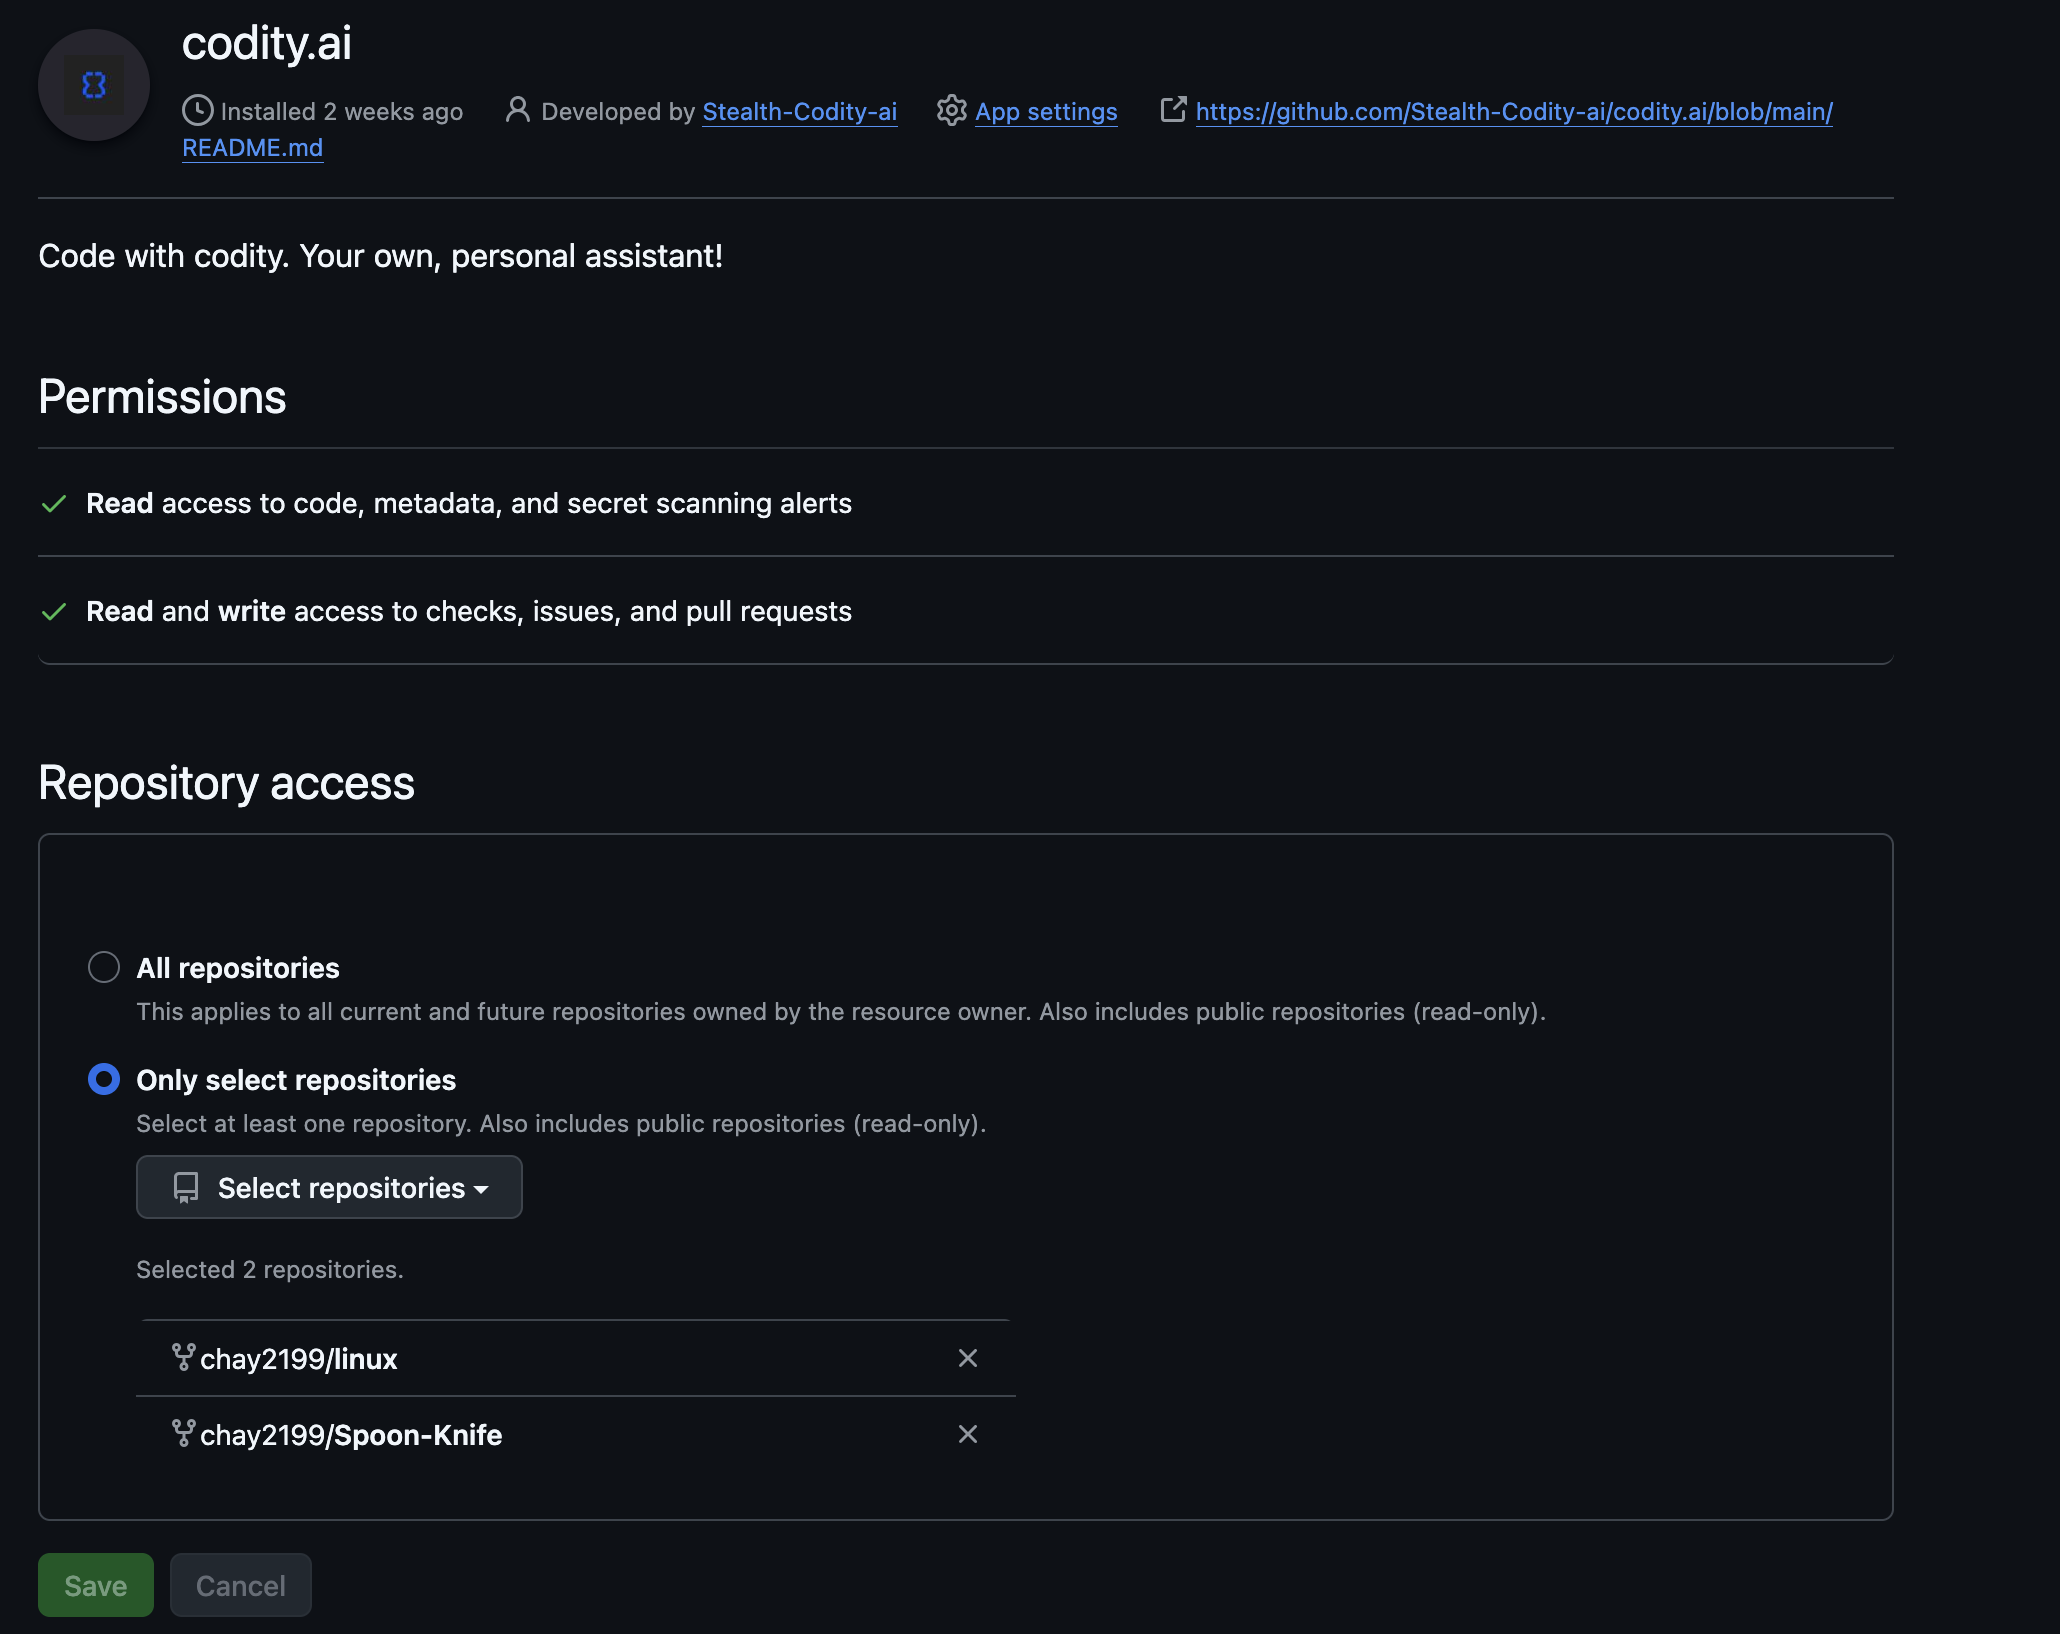The height and width of the screenshot is (1634, 2060).
Task: Open App settings
Action: [1046, 112]
